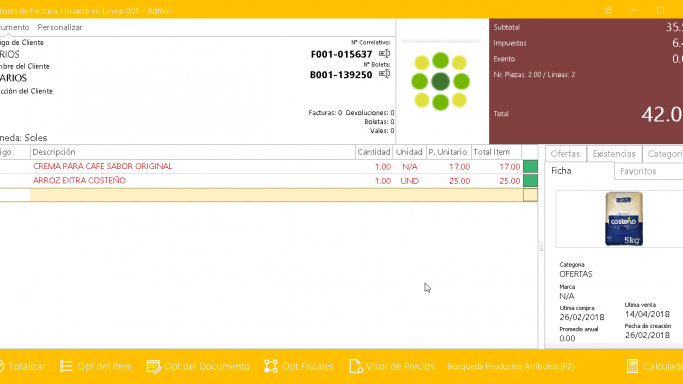This screenshot has width=683, height=384.
Task: Launch the Calculadora icon
Action: (632, 366)
